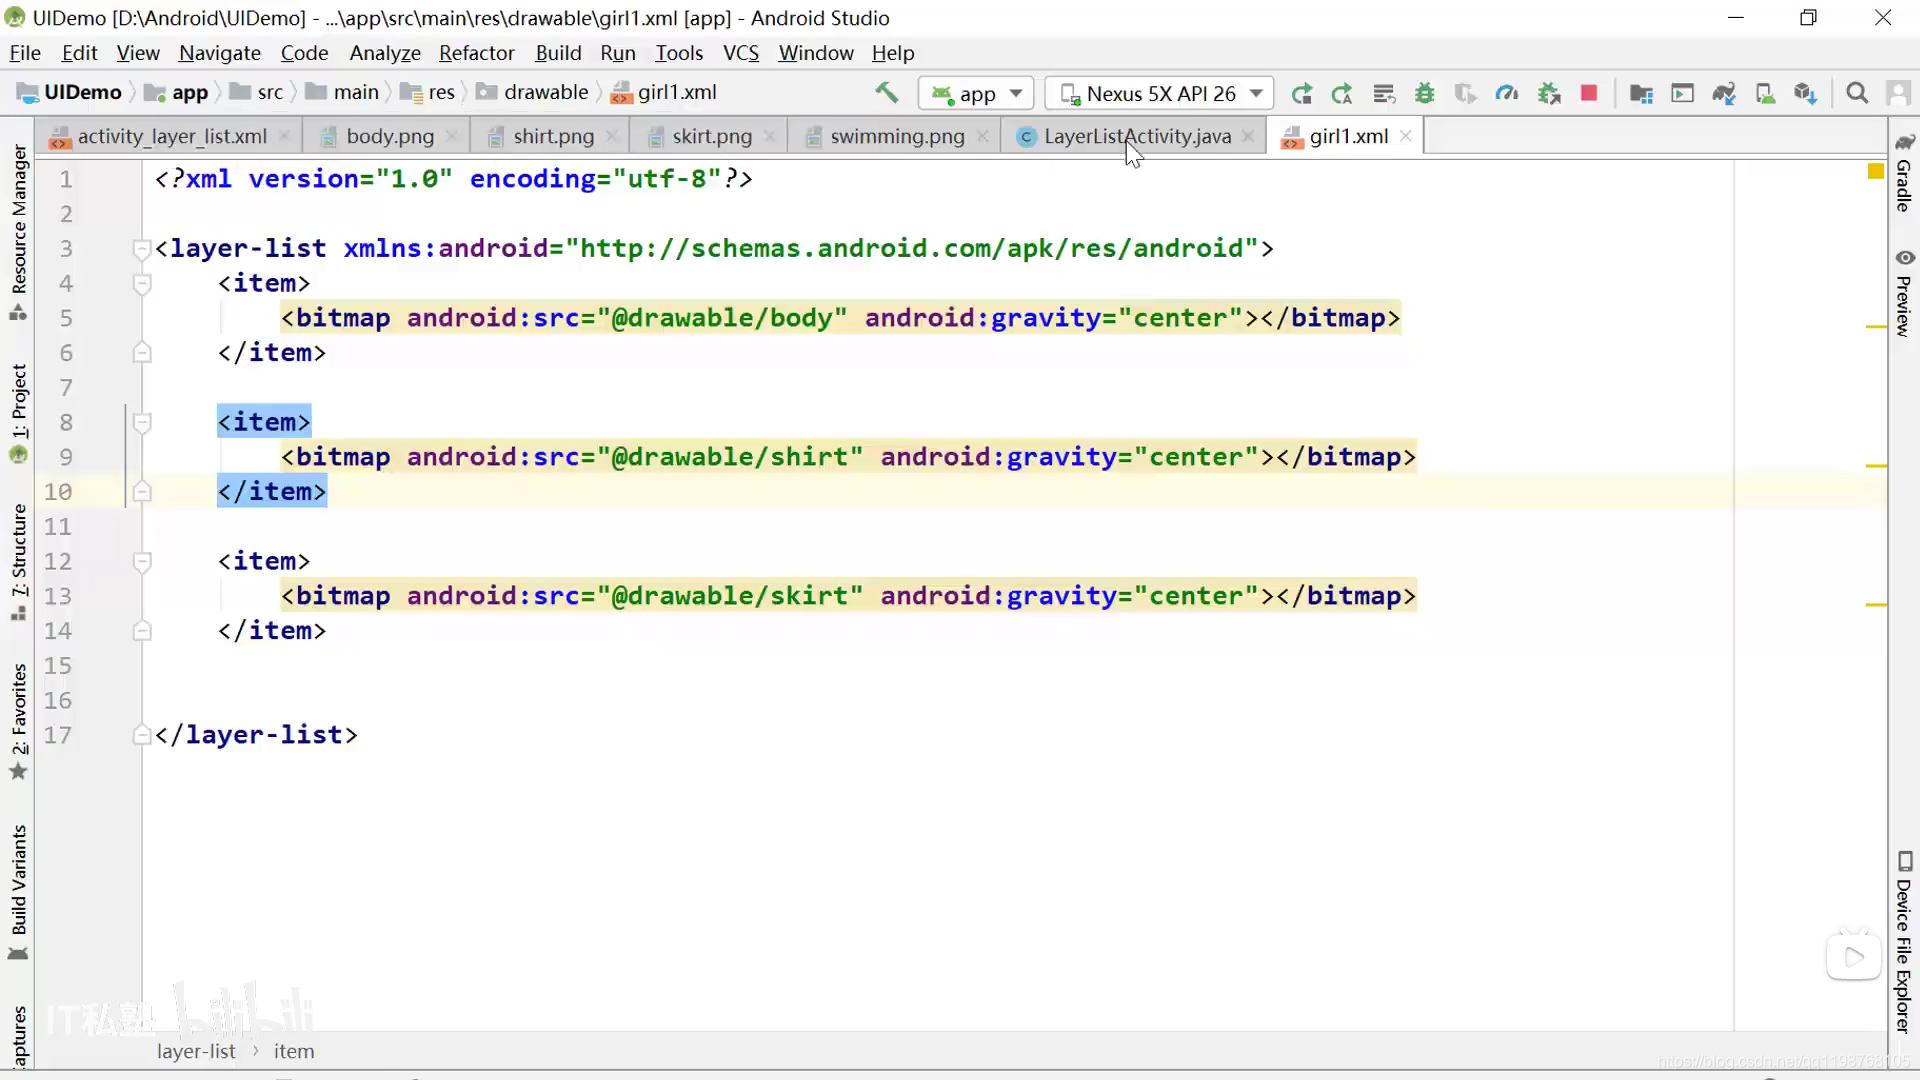Select the activity_layer_list.xml tab

173,136
